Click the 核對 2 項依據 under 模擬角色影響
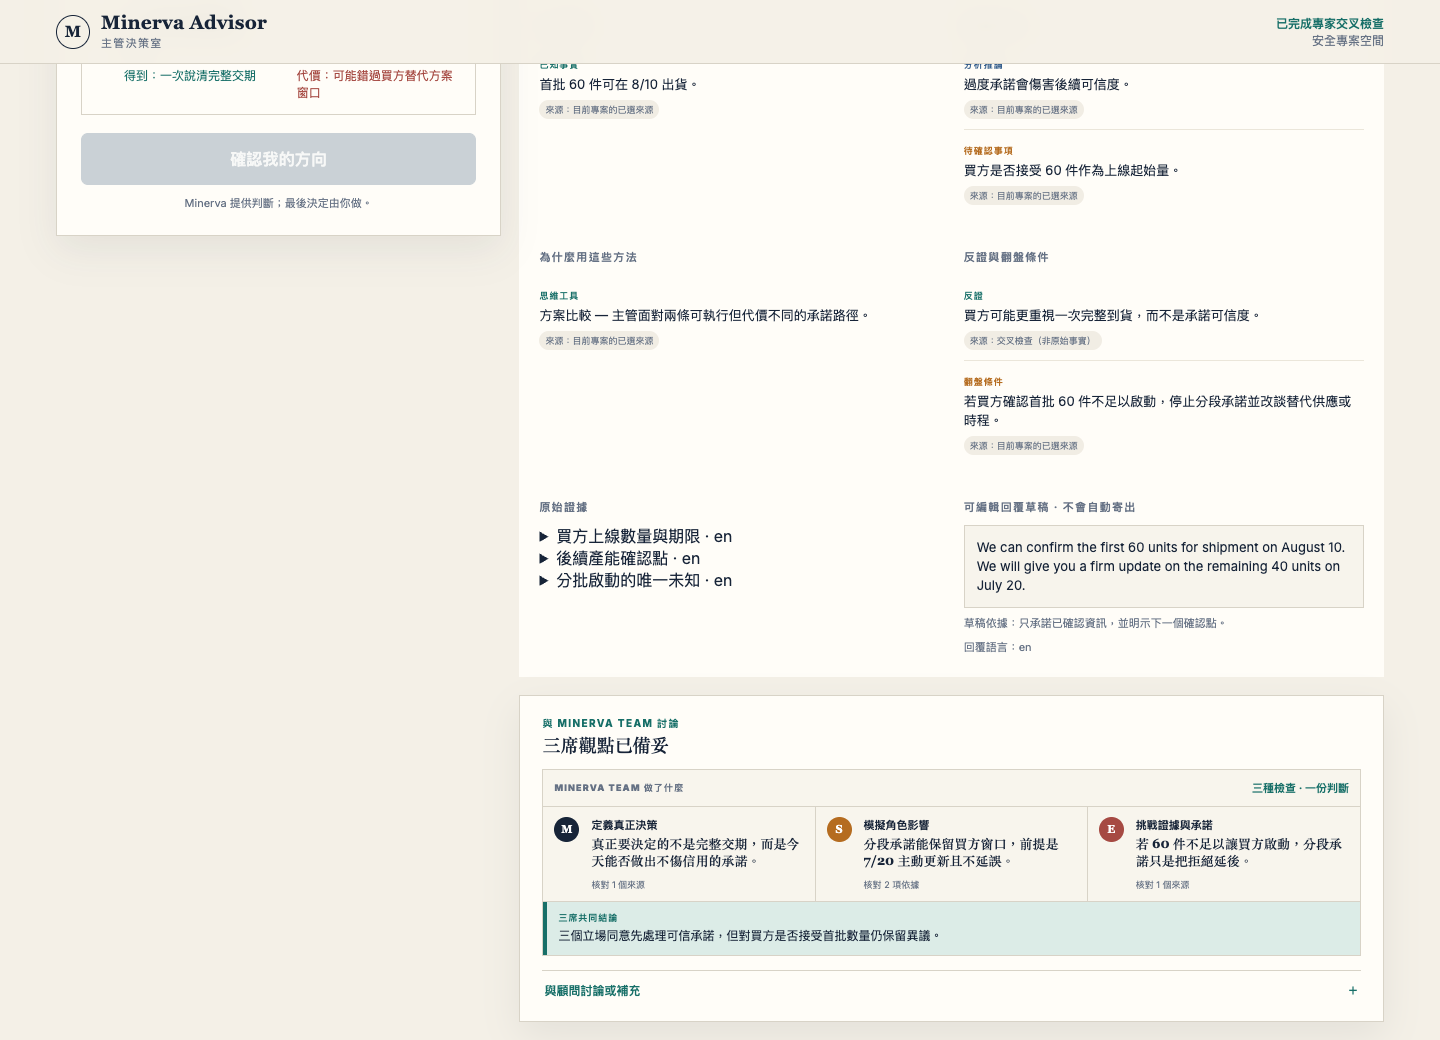 coord(891,885)
